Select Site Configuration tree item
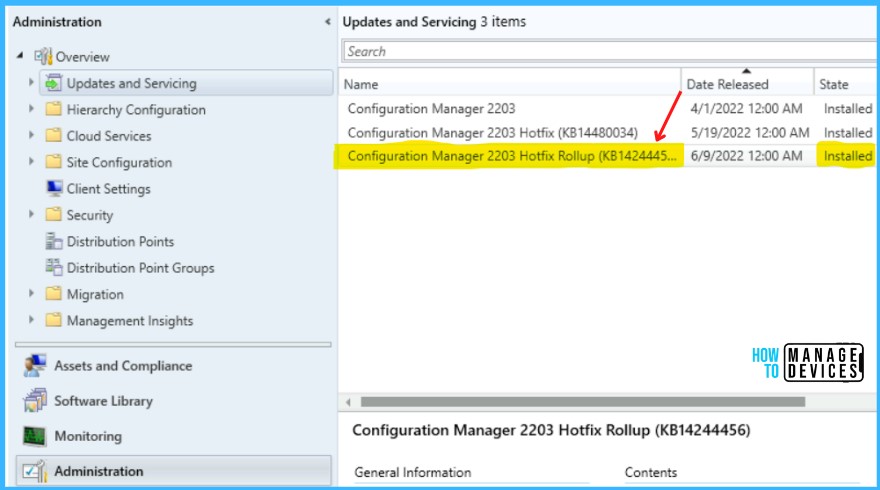The image size is (880, 490). click(119, 162)
